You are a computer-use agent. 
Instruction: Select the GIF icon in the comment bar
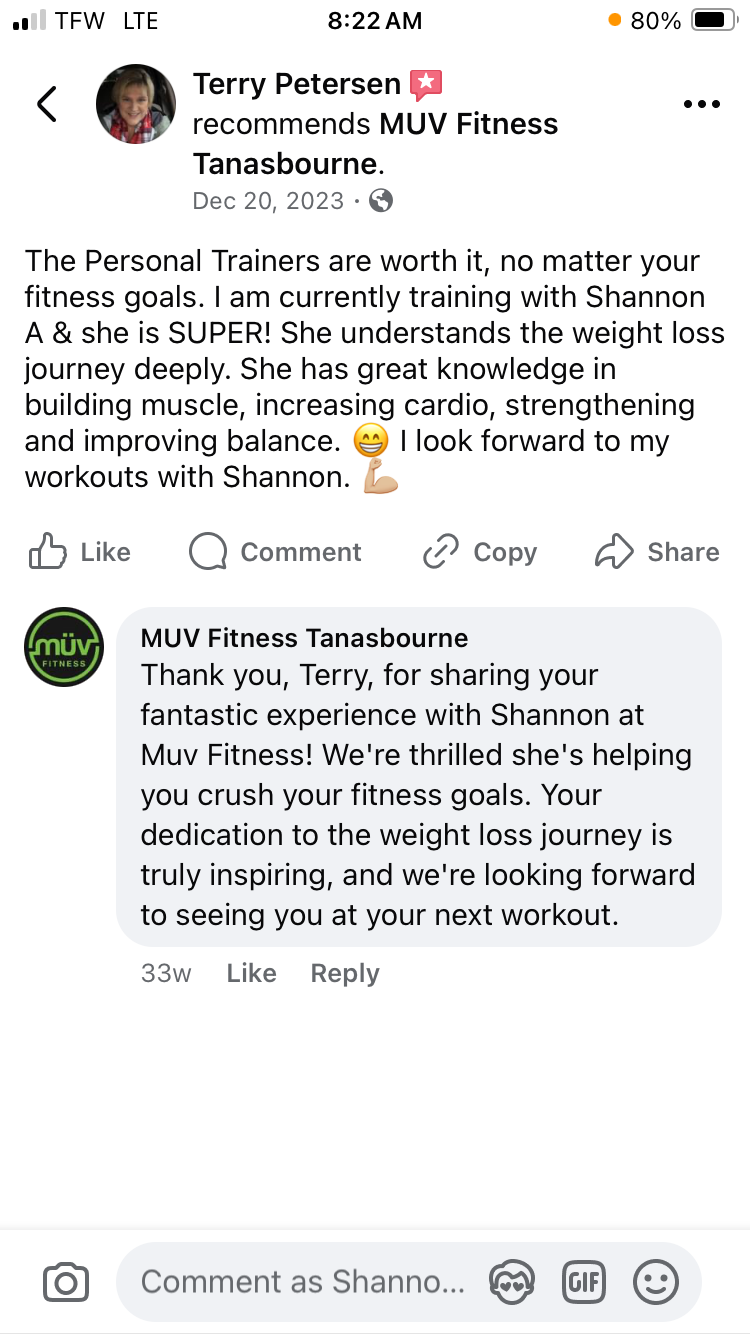(x=584, y=1281)
